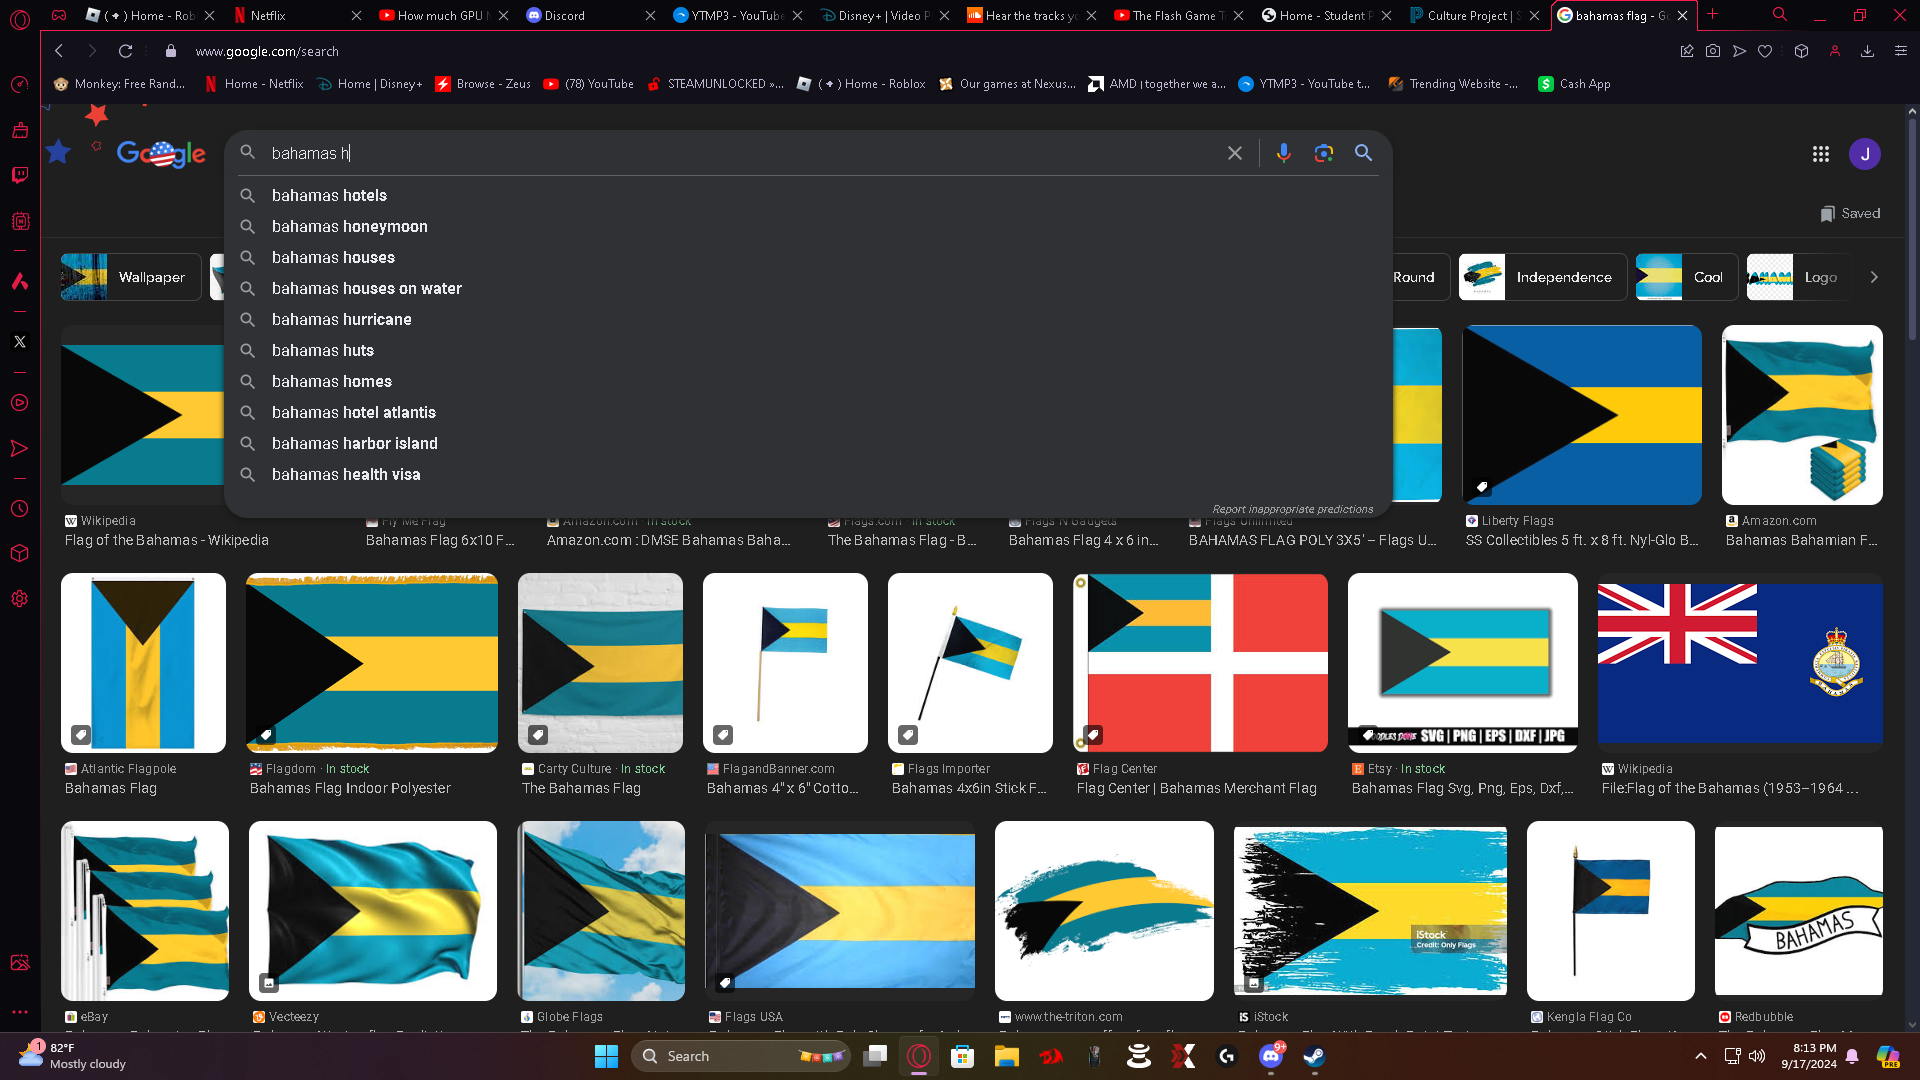Select the "bahamas hurricane" suggestion
1920x1080 pixels.
pos(341,319)
